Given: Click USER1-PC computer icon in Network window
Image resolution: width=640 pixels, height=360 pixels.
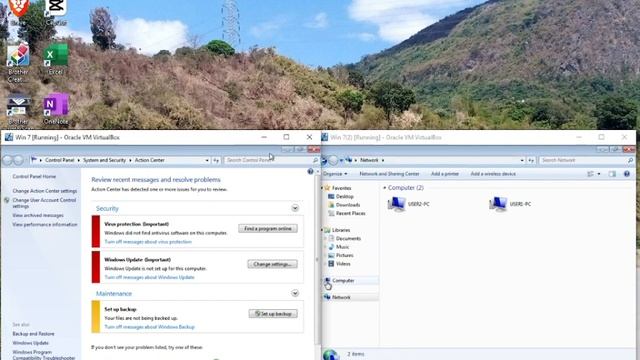Looking at the screenshot, I should pos(498,204).
